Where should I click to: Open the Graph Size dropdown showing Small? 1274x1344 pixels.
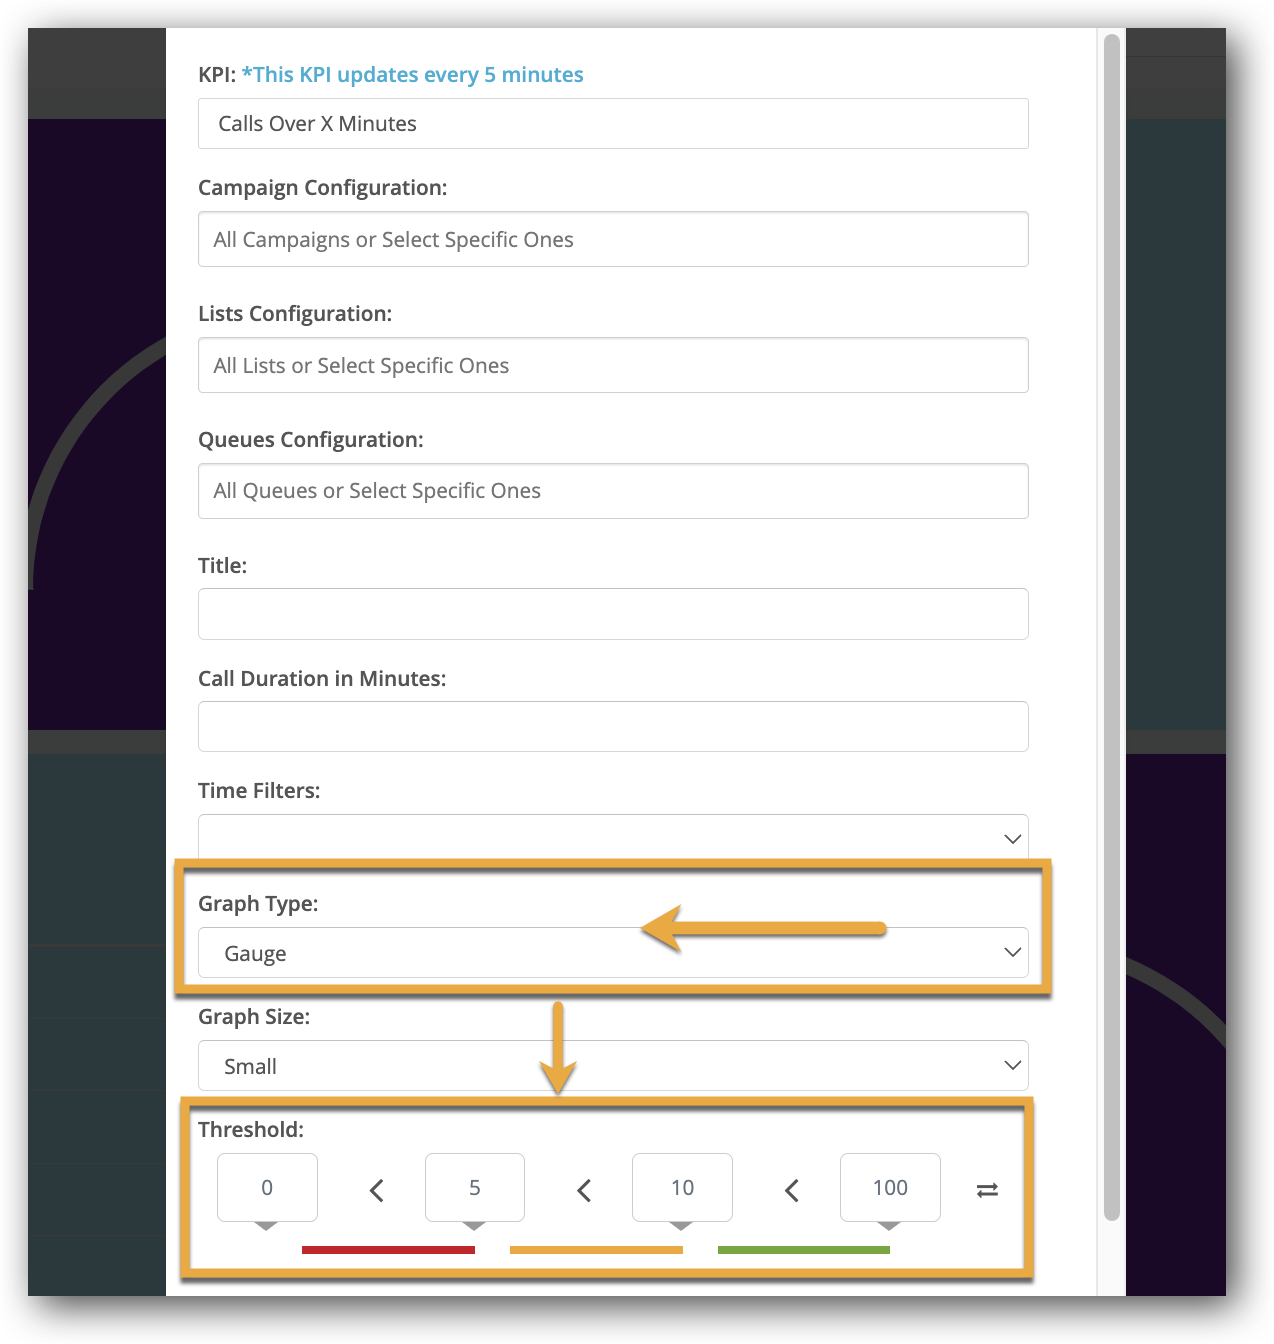pyautogui.click(x=612, y=1066)
